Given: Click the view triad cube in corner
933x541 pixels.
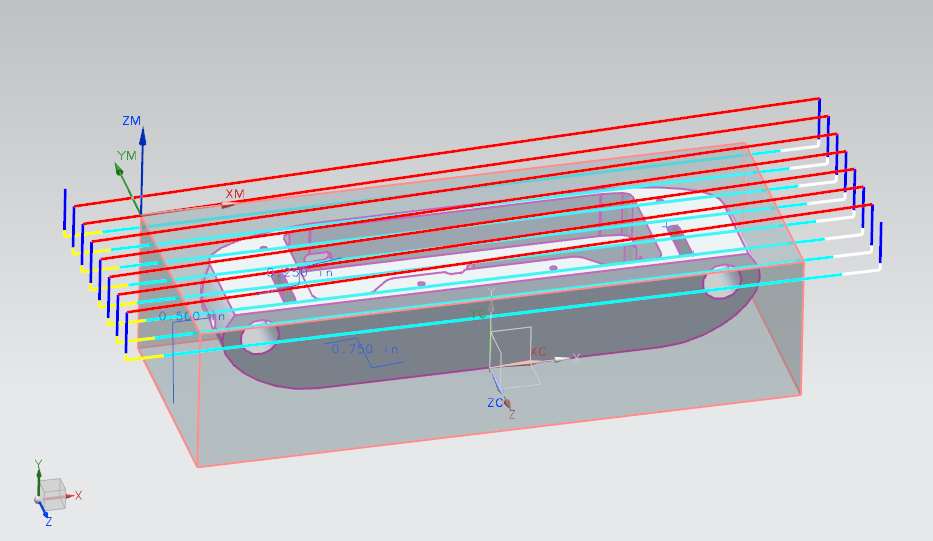Looking at the screenshot, I should [x=52, y=491].
